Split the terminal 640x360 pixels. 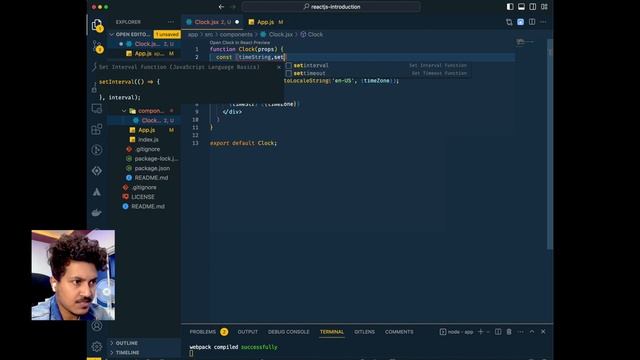point(498,332)
